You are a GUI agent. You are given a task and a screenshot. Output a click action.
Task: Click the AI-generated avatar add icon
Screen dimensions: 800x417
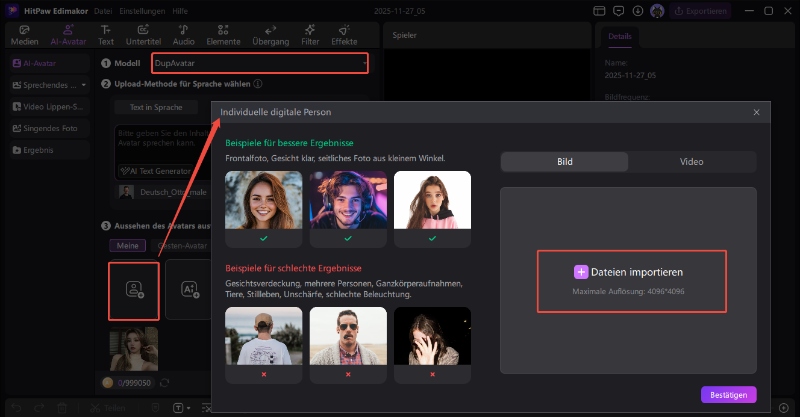189,289
